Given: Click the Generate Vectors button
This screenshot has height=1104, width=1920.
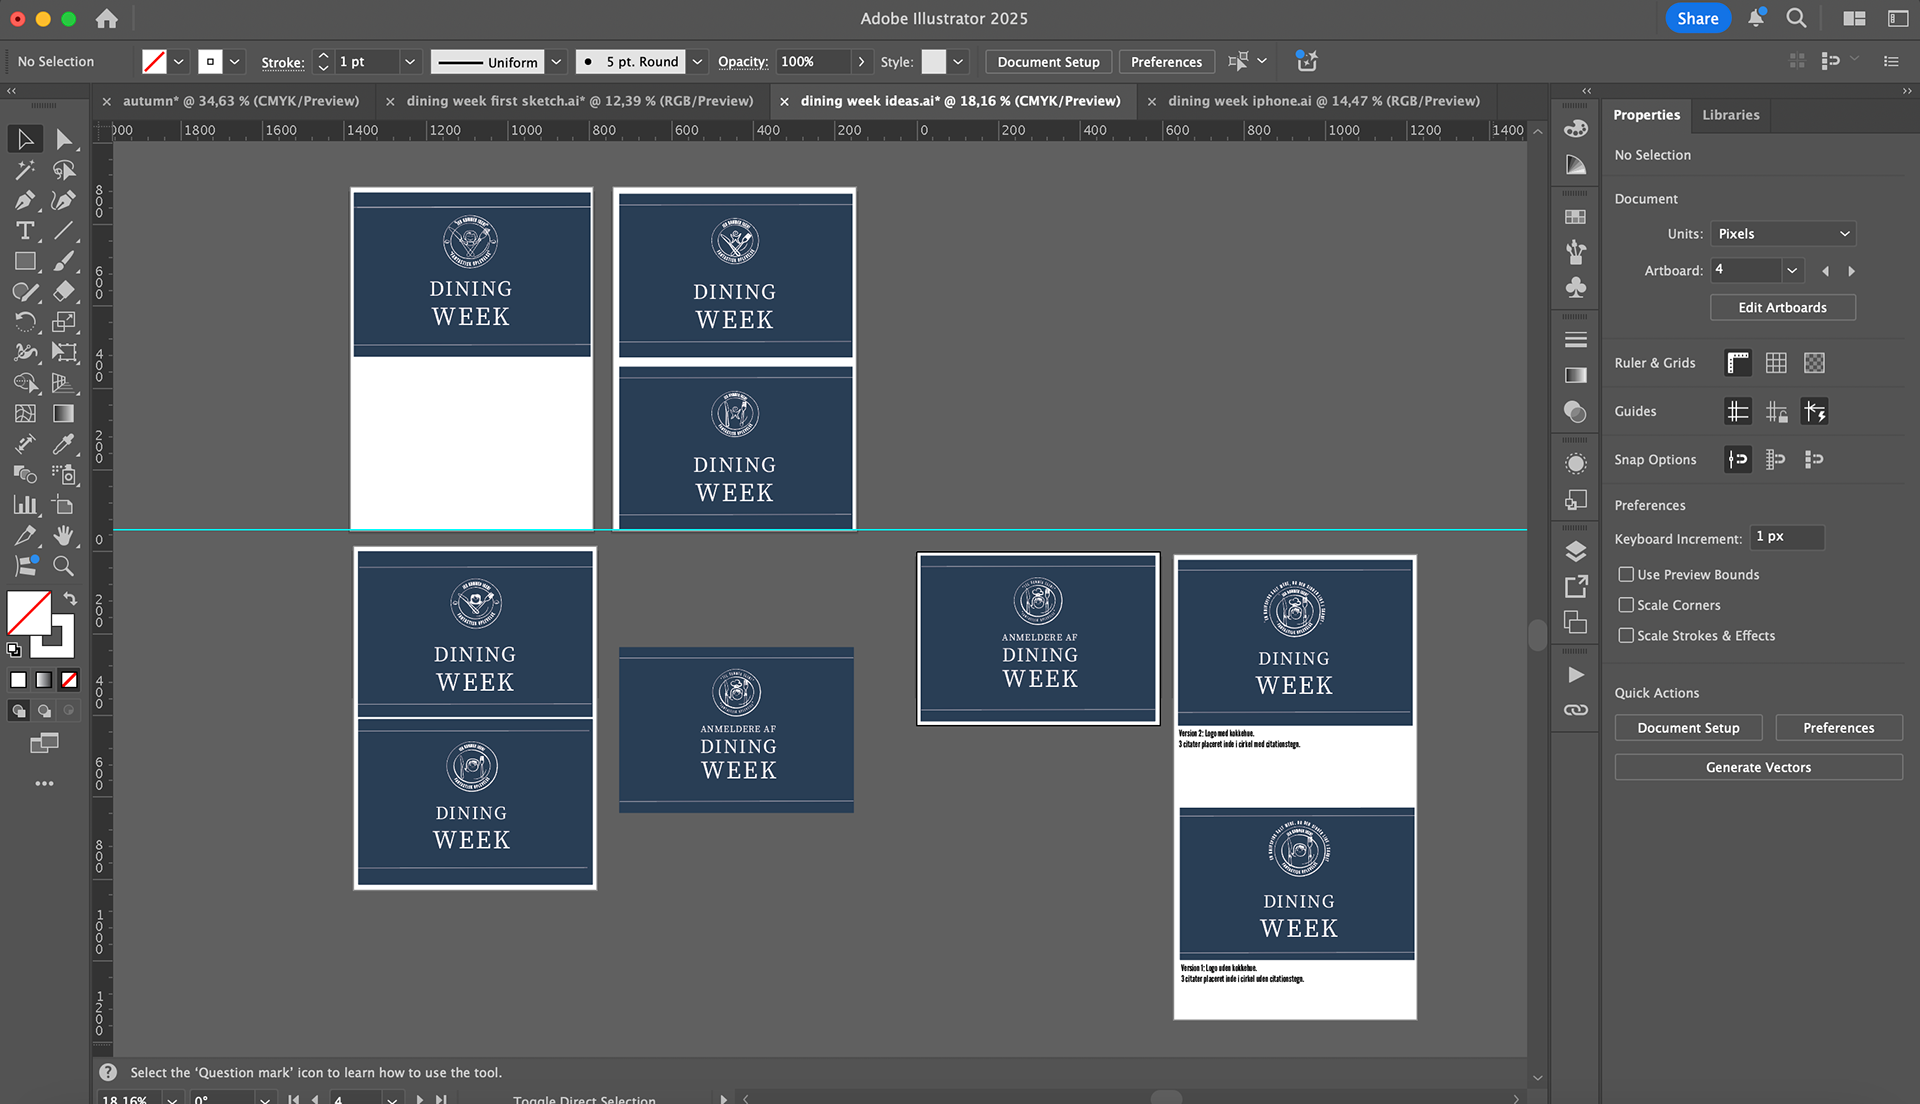Looking at the screenshot, I should (1758, 767).
